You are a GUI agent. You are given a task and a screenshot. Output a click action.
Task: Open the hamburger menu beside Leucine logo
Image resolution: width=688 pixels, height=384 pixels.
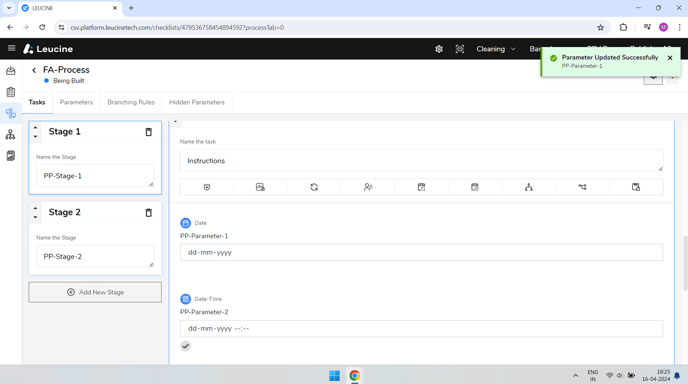(x=11, y=49)
